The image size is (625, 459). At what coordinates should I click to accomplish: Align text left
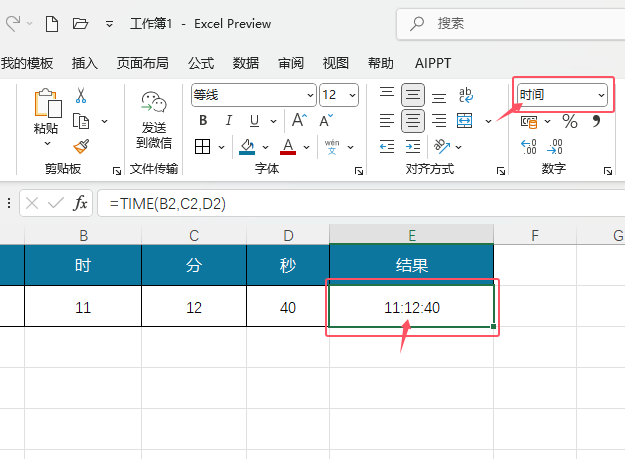(x=387, y=121)
